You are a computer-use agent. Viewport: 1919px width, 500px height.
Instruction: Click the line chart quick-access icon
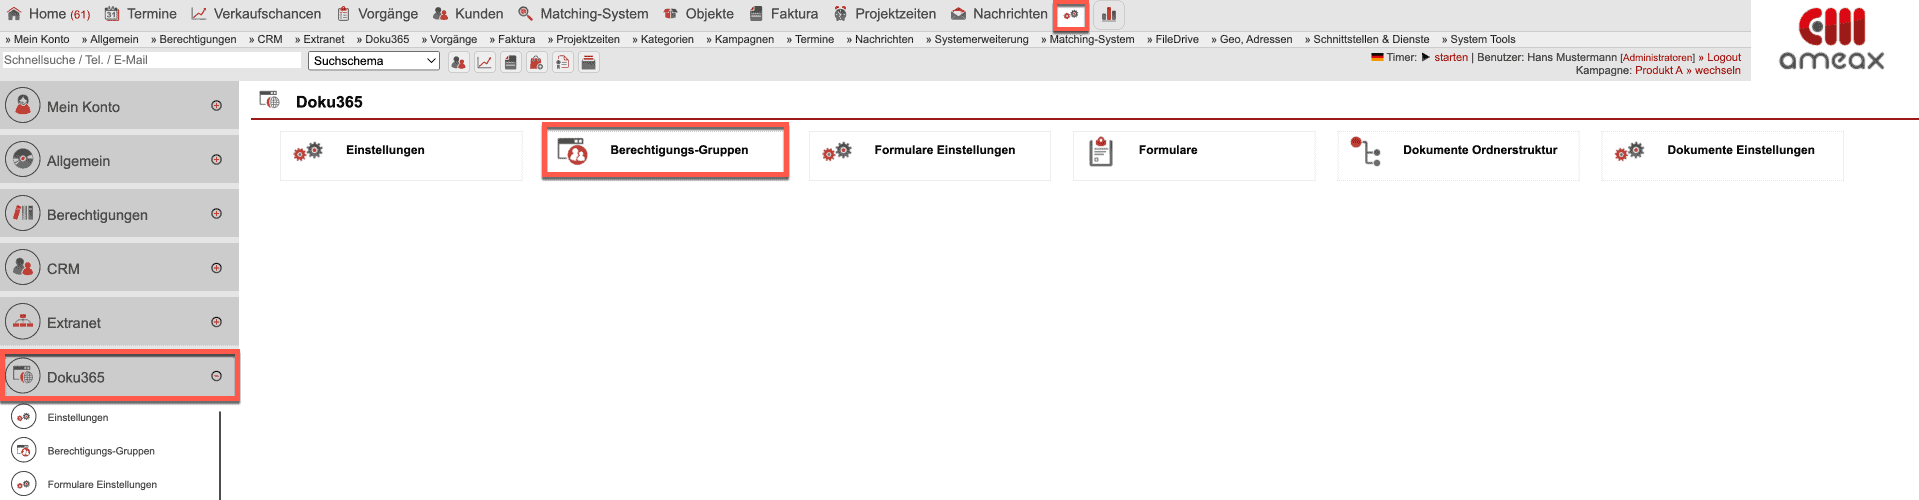tap(484, 62)
